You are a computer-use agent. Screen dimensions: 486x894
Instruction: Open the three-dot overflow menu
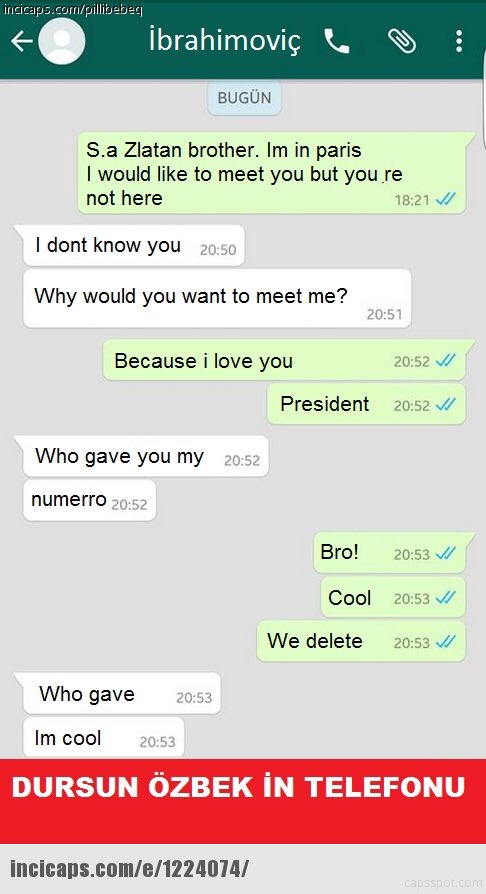click(459, 41)
